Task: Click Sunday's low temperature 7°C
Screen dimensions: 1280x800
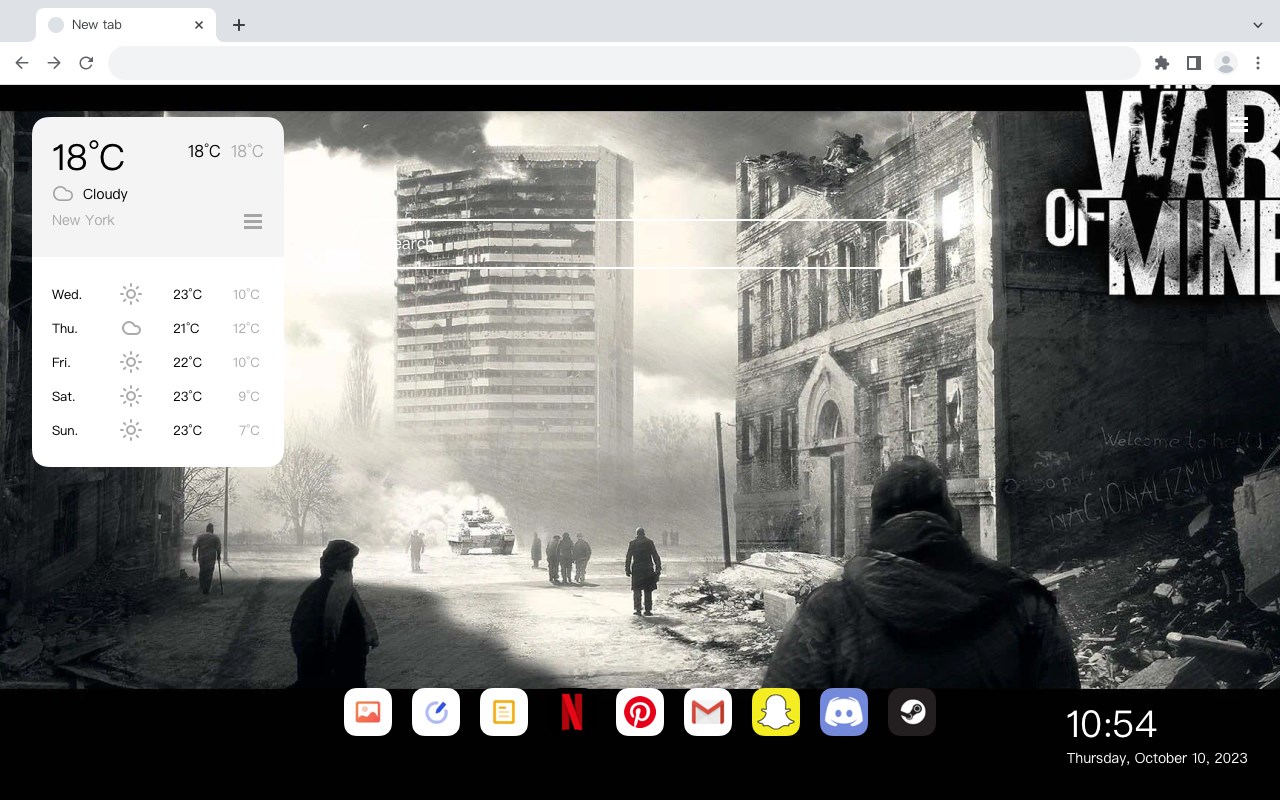Action: pos(249,430)
